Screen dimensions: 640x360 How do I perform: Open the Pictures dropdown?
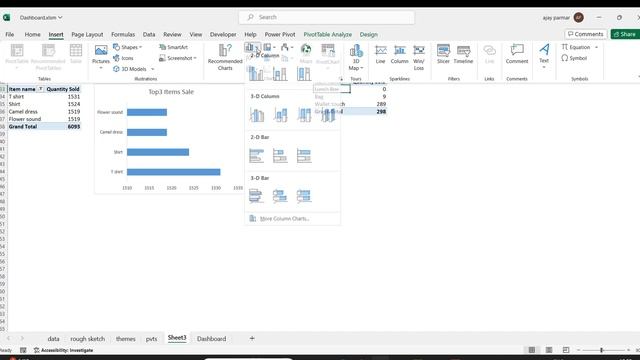coord(101,68)
